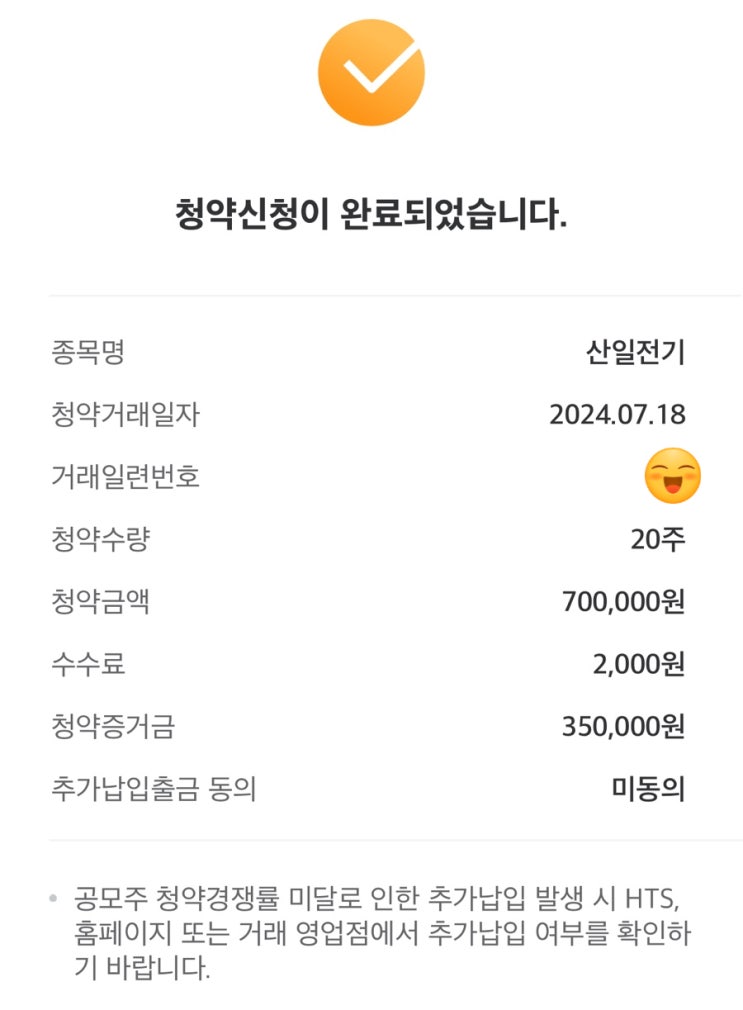Select the 종목명 label
The height and width of the screenshot is (1010, 743).
(x=88, y=352)
